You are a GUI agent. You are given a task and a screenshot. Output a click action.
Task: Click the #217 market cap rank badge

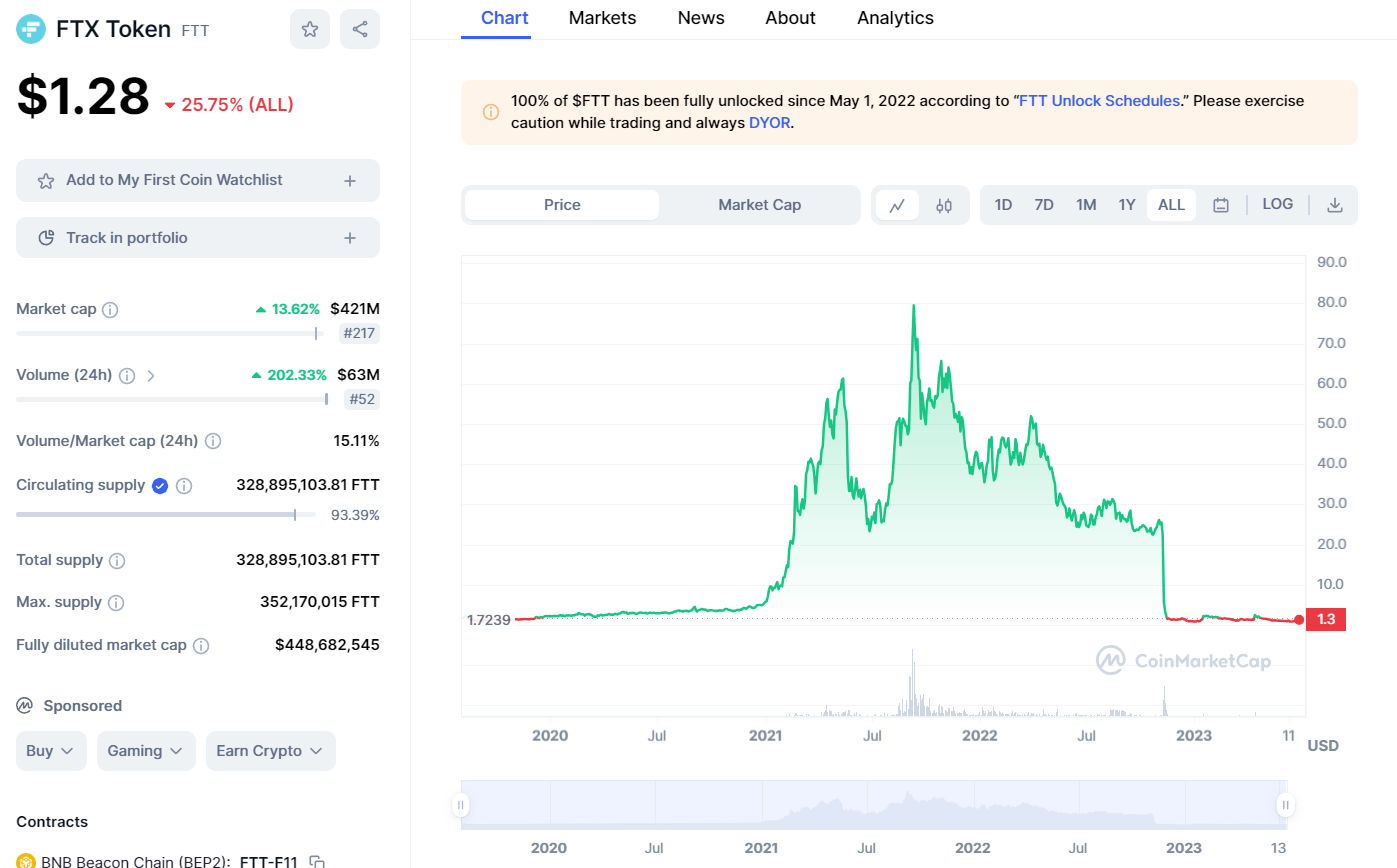click(359, 334)
